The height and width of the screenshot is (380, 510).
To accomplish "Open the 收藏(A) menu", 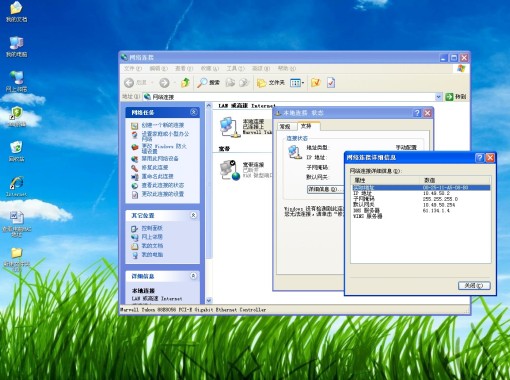I will [210, 68].
